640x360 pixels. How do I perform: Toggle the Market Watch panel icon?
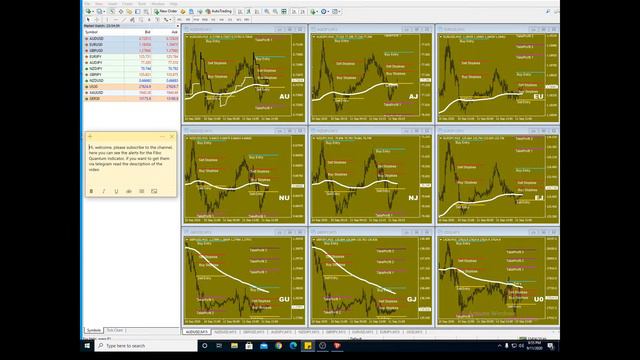pos(112,11)
